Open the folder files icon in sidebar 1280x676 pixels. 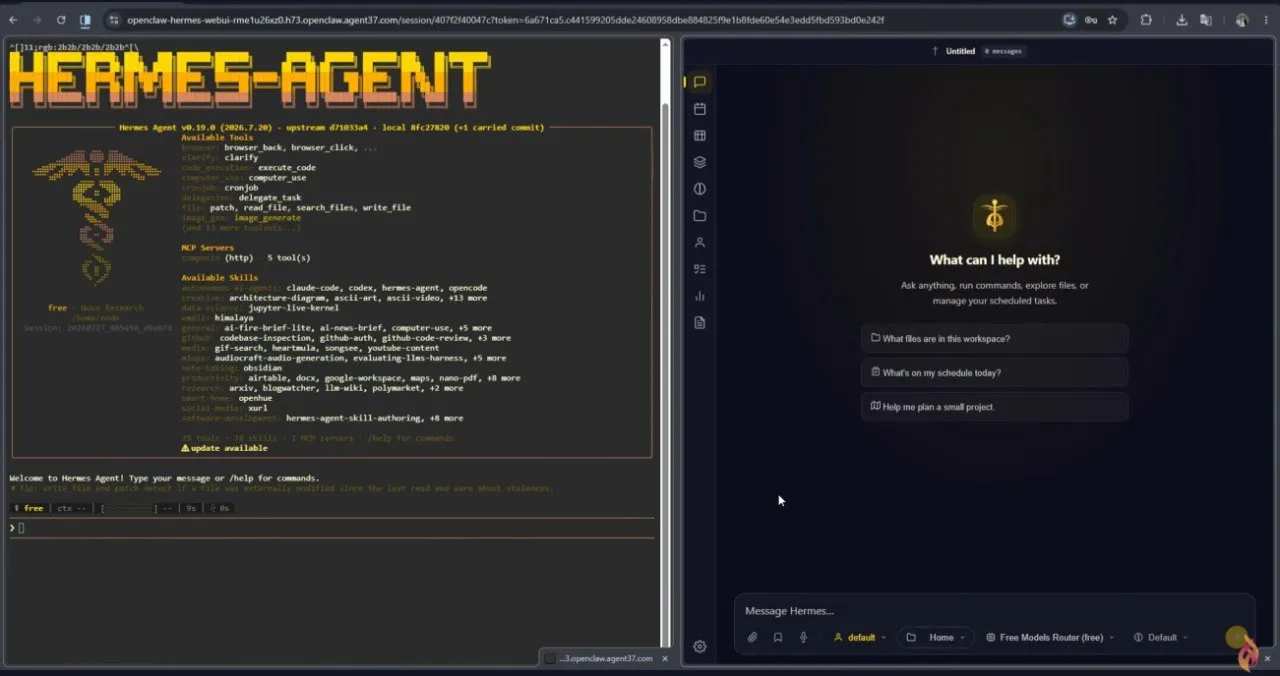point(700,216)
